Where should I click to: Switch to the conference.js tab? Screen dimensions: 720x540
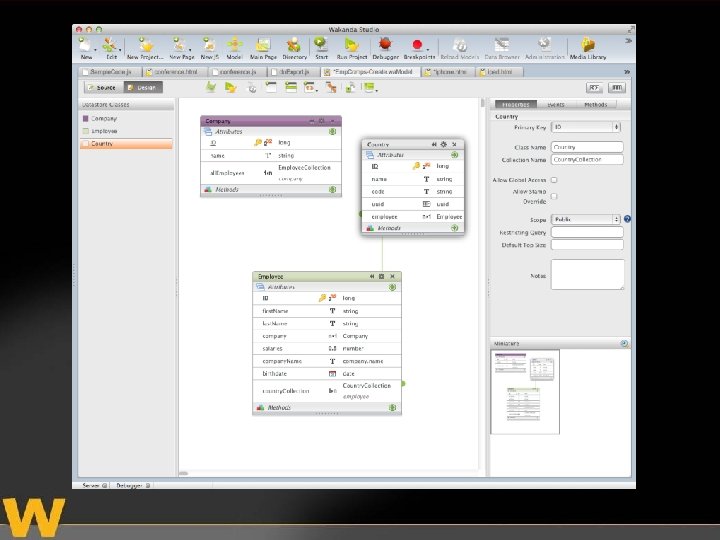pos(237,72)
